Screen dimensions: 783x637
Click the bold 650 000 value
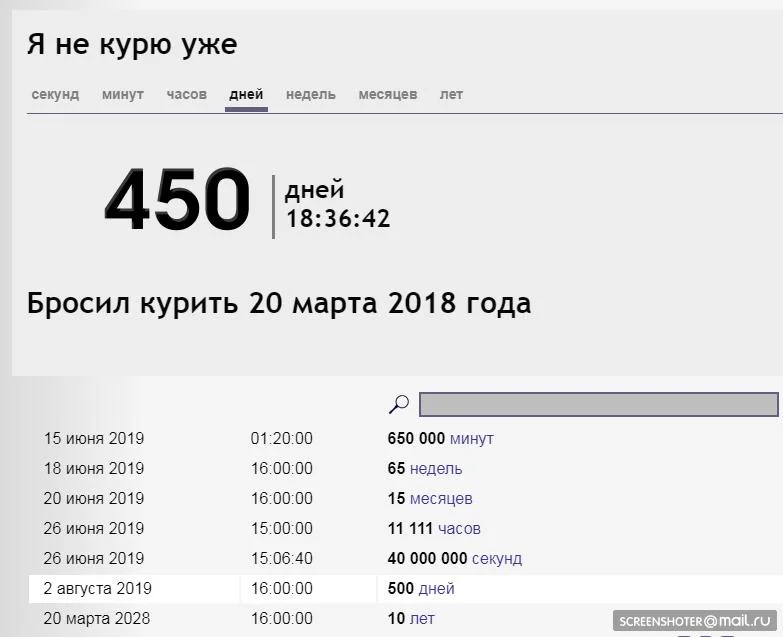coord(416,438)
